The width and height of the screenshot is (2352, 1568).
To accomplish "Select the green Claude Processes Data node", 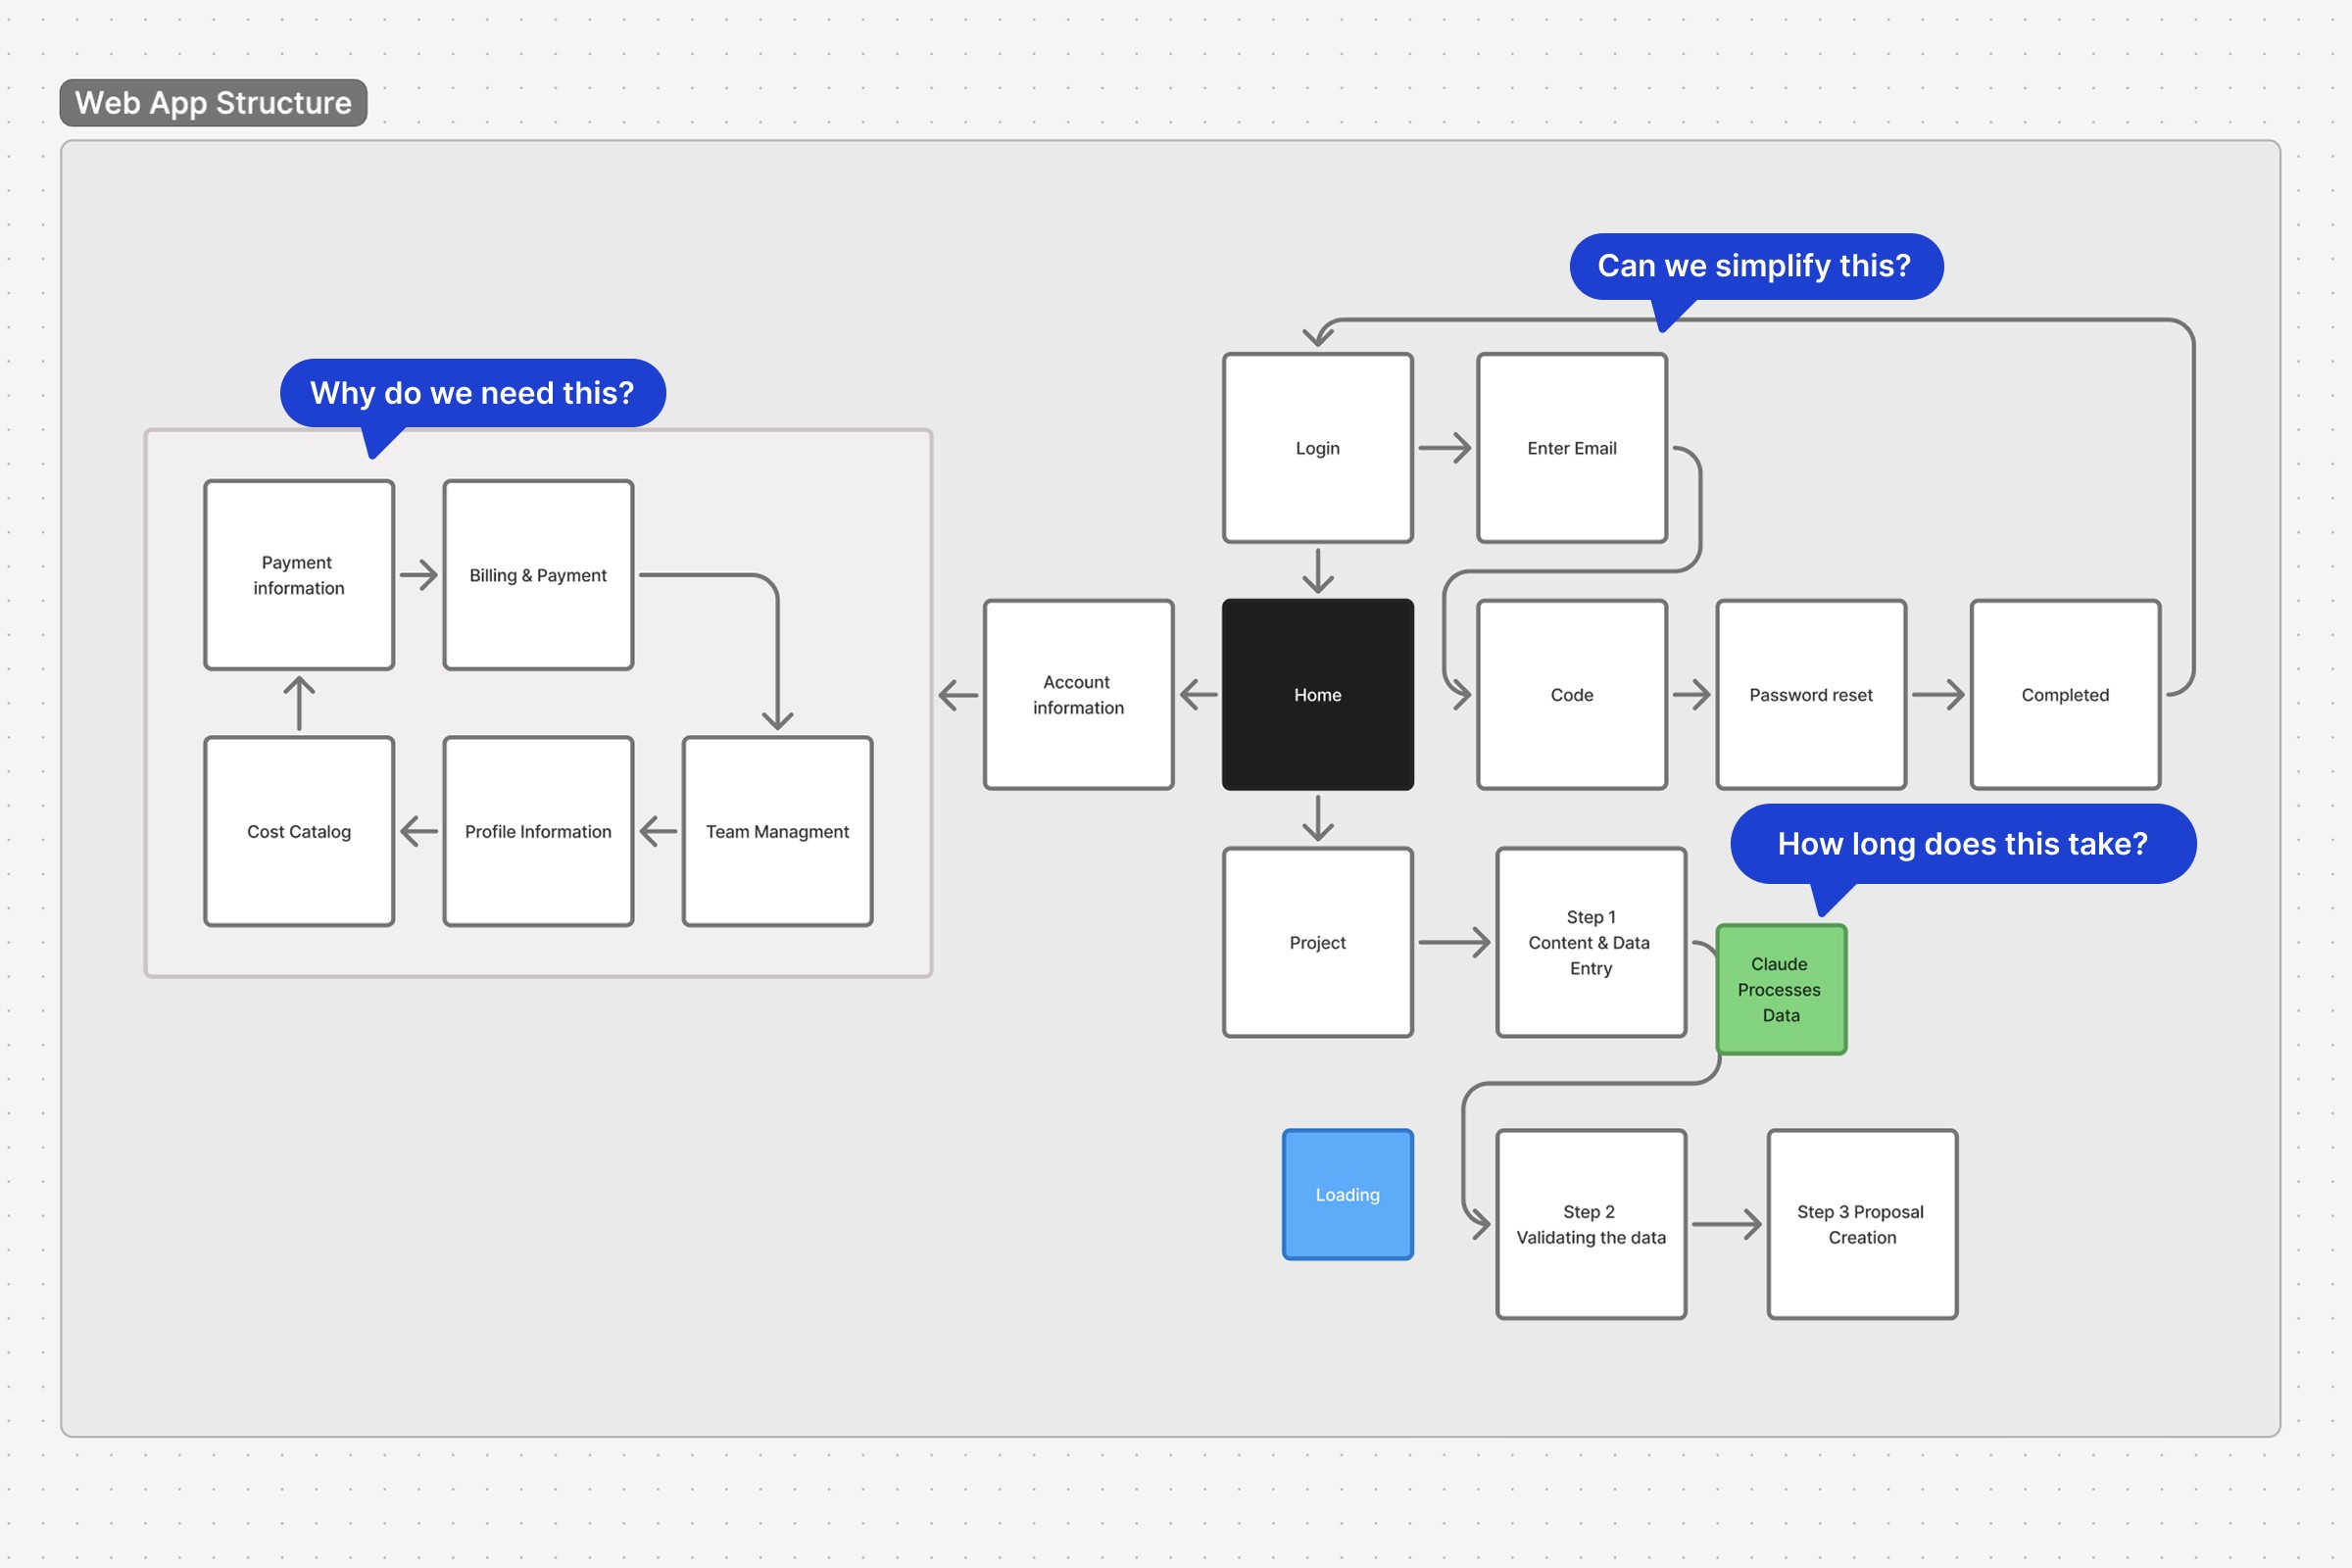I will point(1780,989).
